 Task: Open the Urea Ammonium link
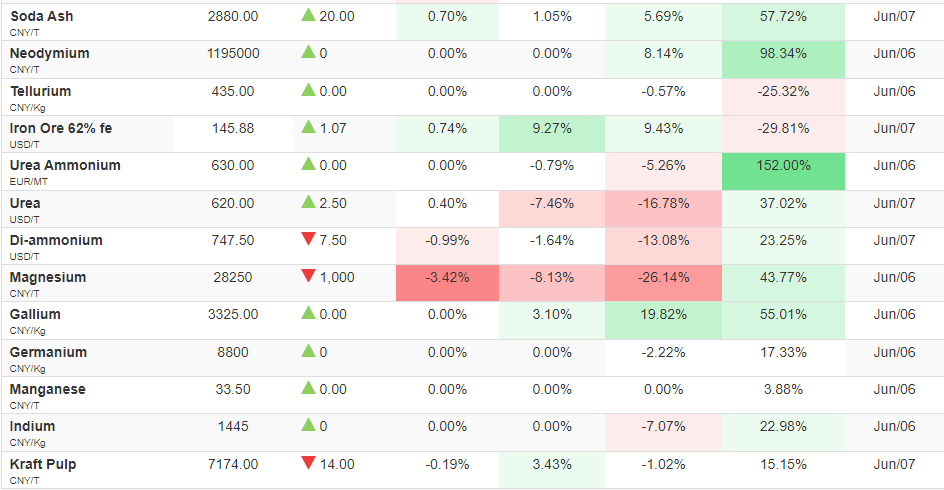pyautogui.click(x=65, y=166)
